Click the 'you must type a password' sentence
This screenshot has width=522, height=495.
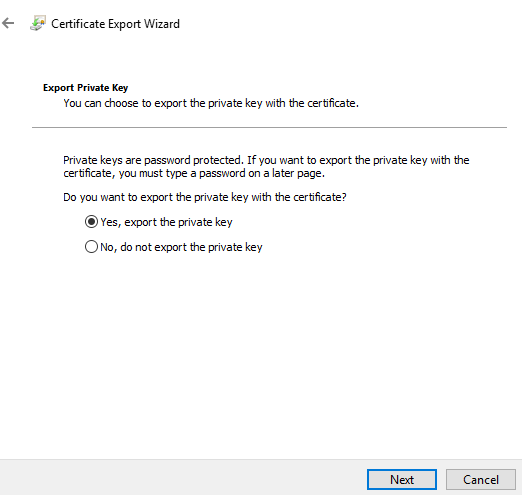click(222, 173)
